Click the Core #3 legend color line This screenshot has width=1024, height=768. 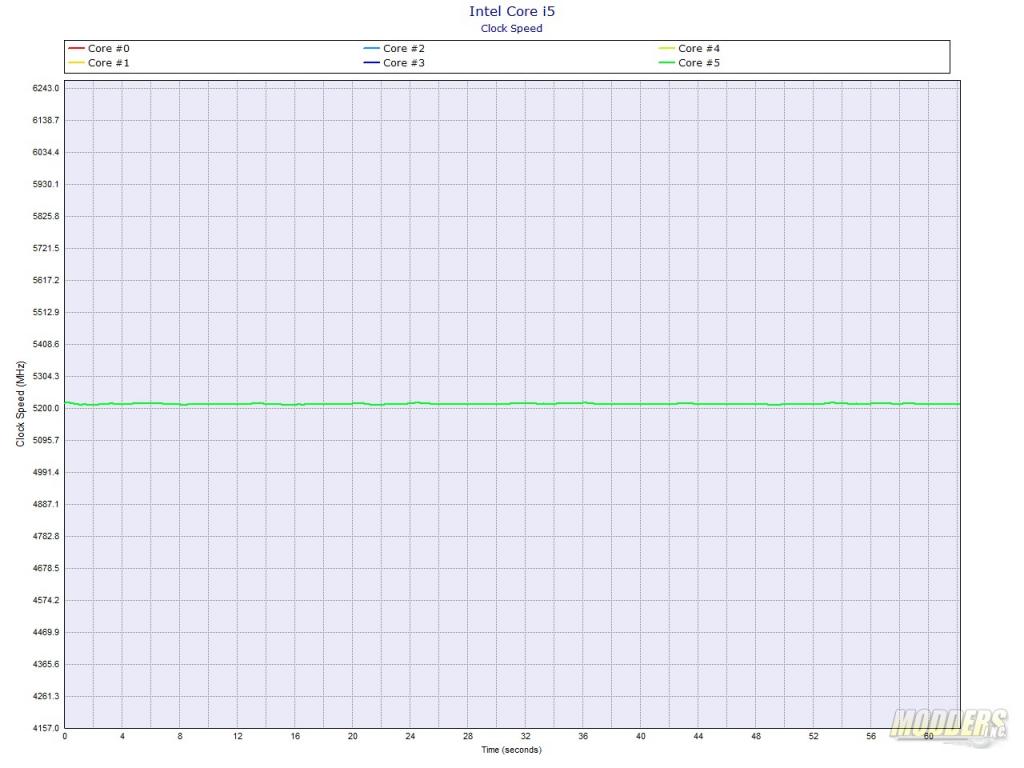372,63
